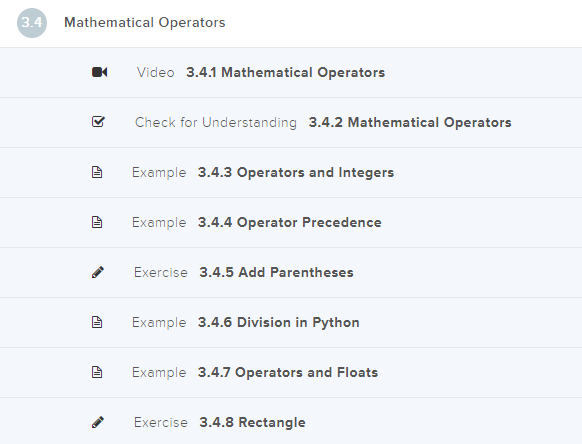582x444 pixels.
Task: Click the Video label in first row
Action: (x=156, y=72)
